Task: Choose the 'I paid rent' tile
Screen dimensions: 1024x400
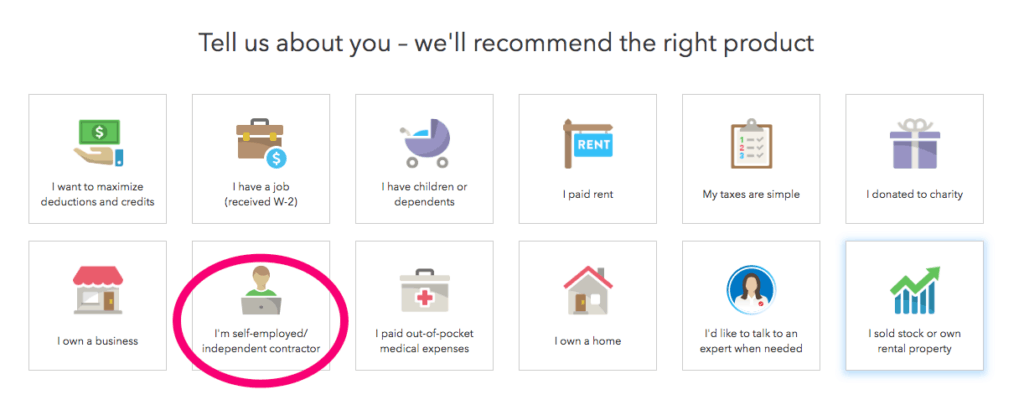Action: click(588, 194)
